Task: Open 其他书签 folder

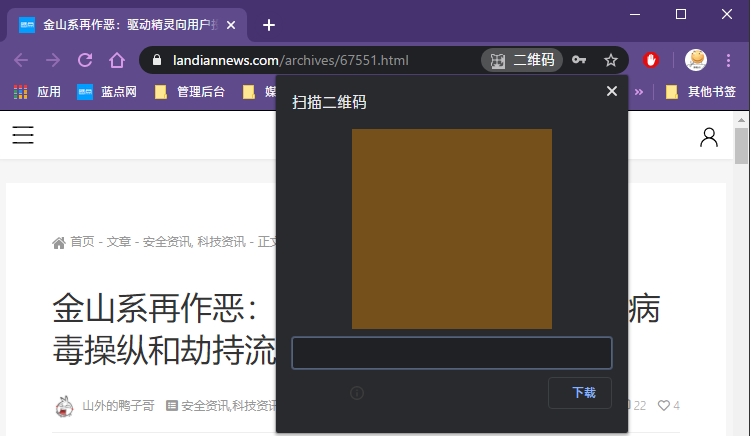Action: pos(701,92)
